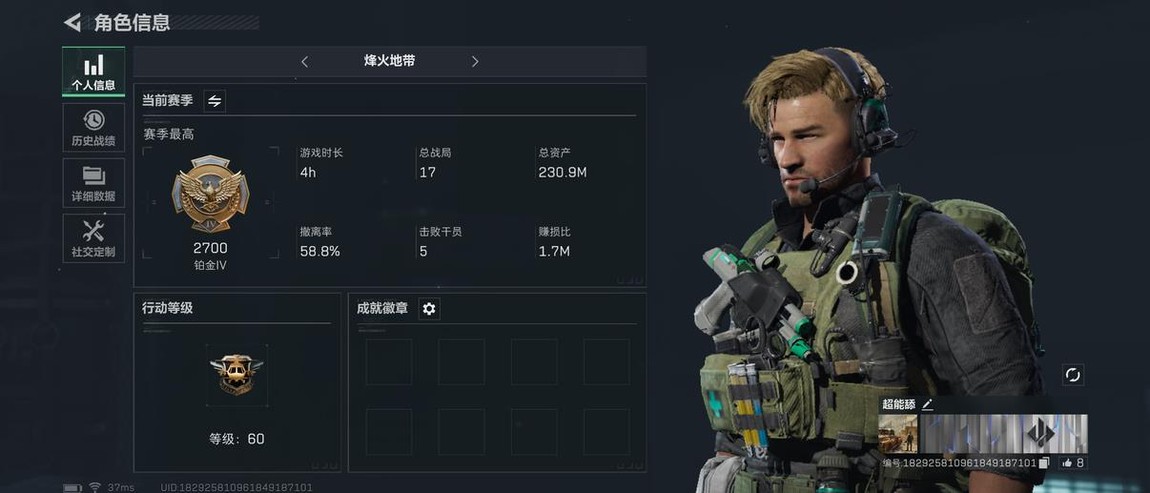Click the blue banner namecard background
Image resolution: width=1150 pixels, height=493 pixels.
[x=1003, y=434]
